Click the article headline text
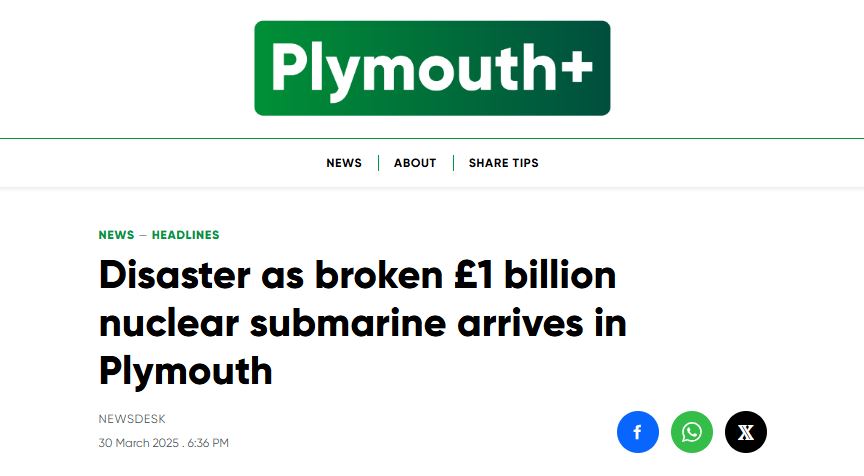 [360, 323]
